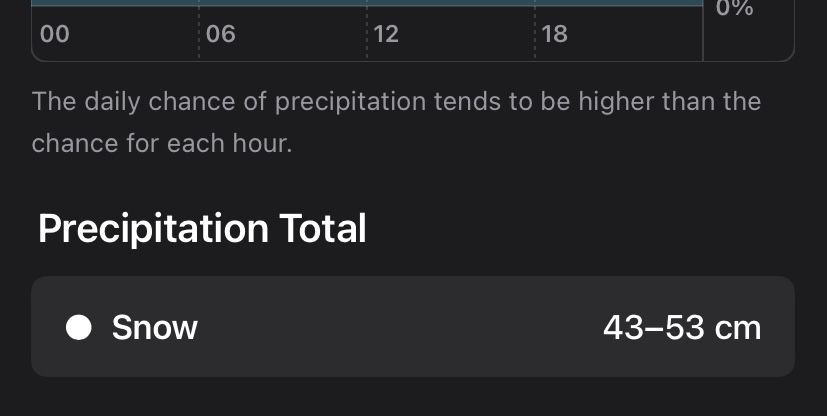Select the 12 hour label on chart
The width and height of the screenshot is (827, 416).
385,34
